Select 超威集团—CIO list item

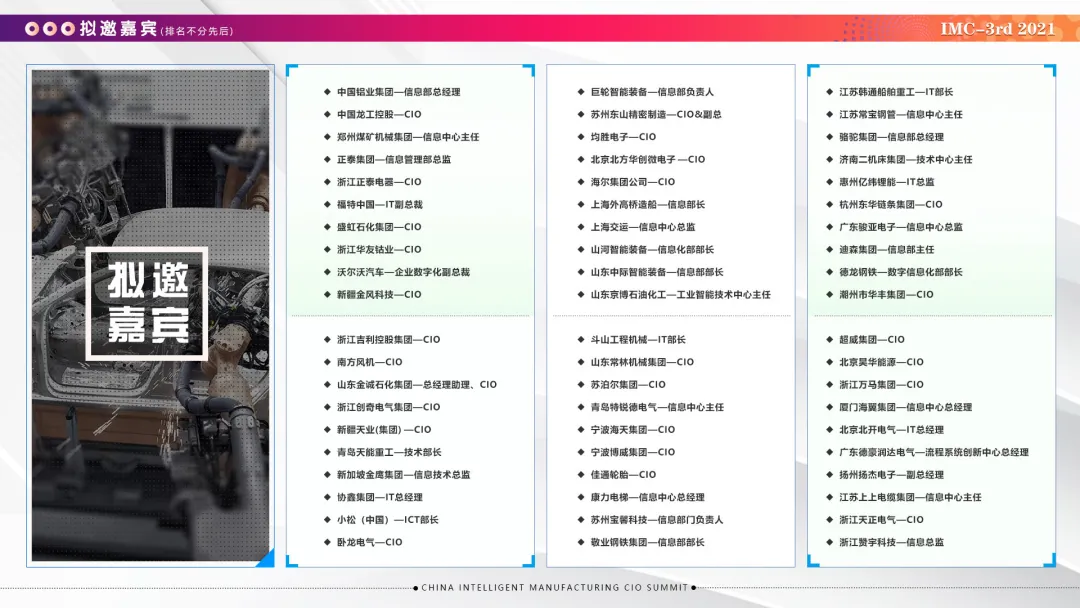click(x=871, y=339)
